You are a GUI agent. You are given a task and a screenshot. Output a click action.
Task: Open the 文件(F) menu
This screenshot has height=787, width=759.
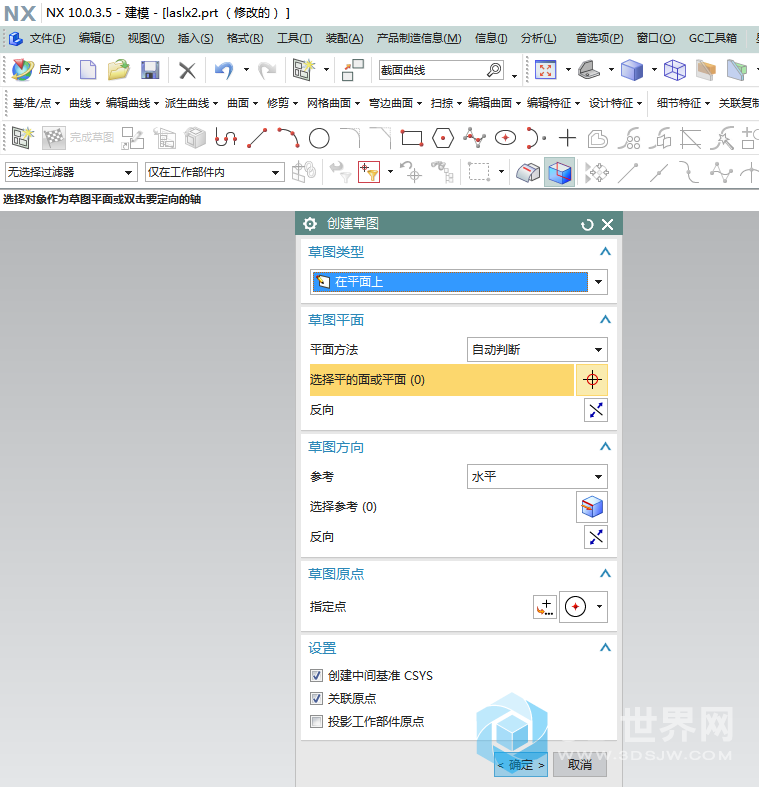point(47,38)
